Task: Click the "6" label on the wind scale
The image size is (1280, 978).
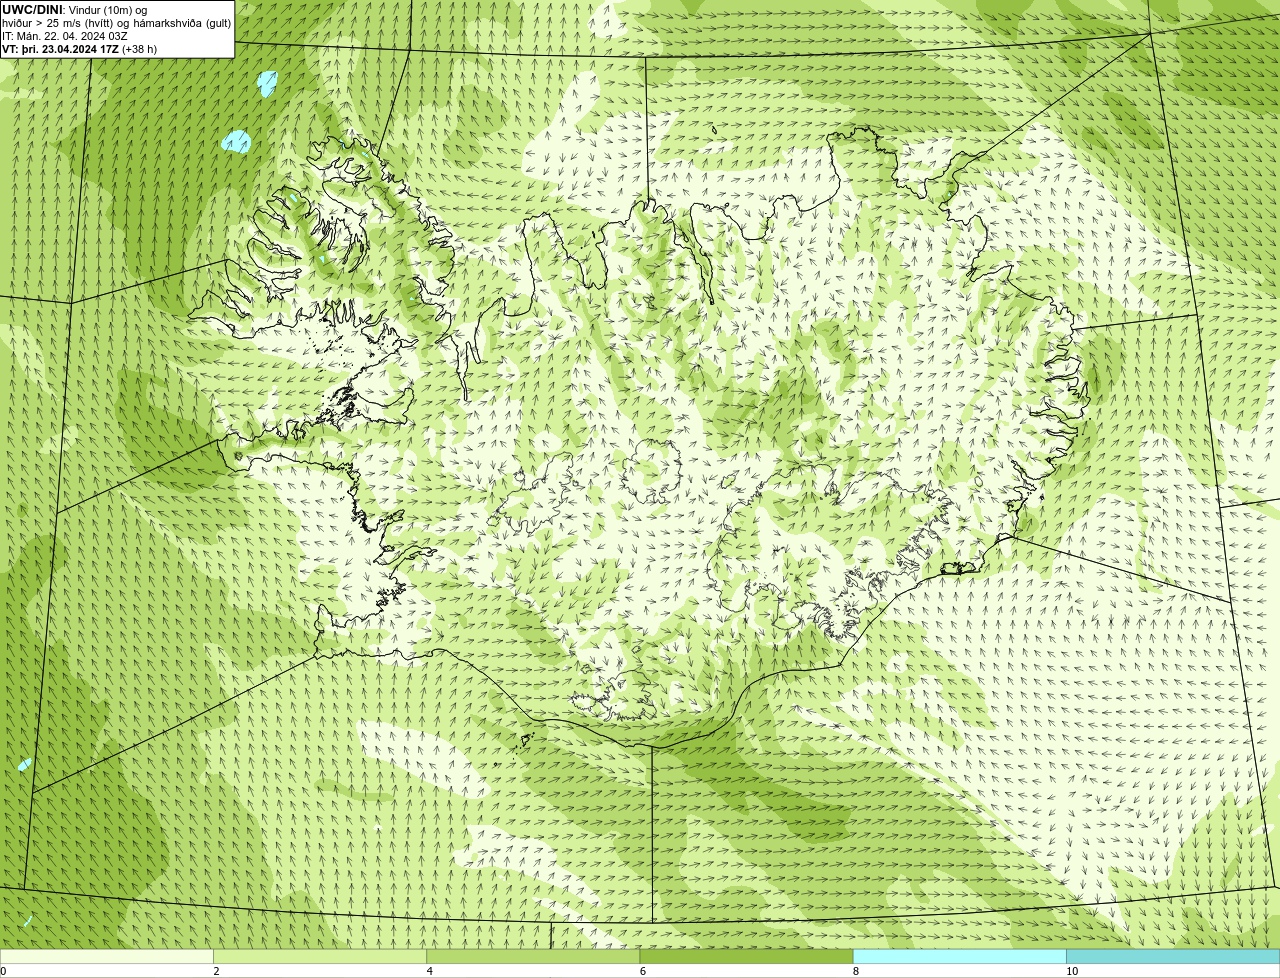Action: [x=642, y=971]
